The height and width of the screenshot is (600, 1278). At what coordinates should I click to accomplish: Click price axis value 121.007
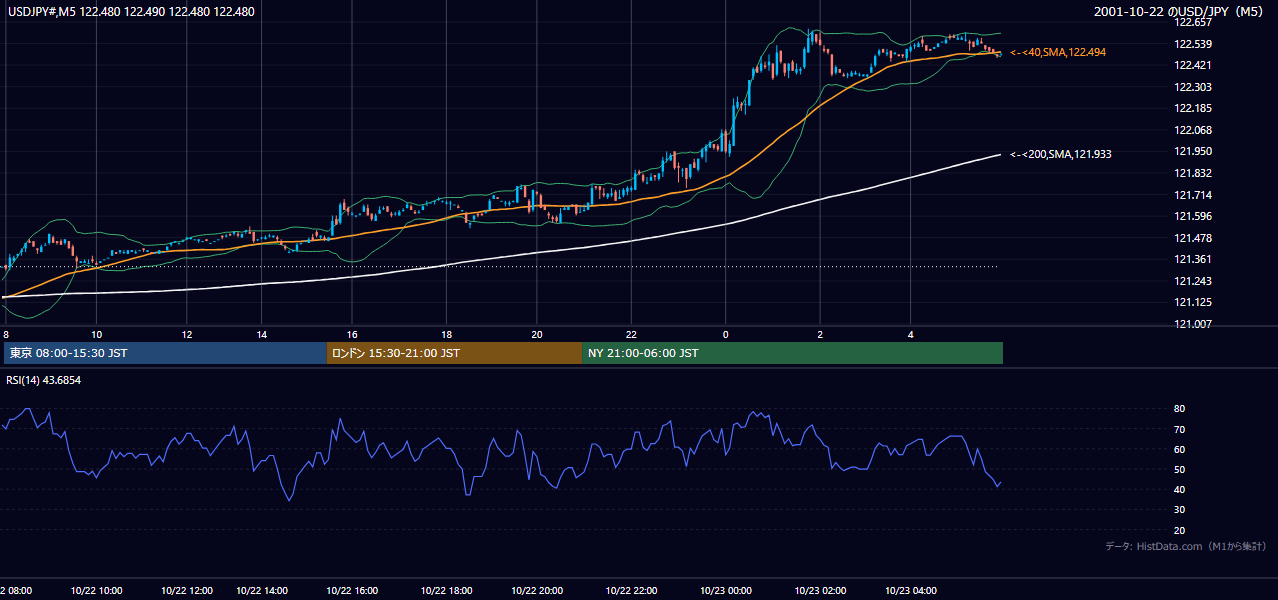(x=1192, y=324)
